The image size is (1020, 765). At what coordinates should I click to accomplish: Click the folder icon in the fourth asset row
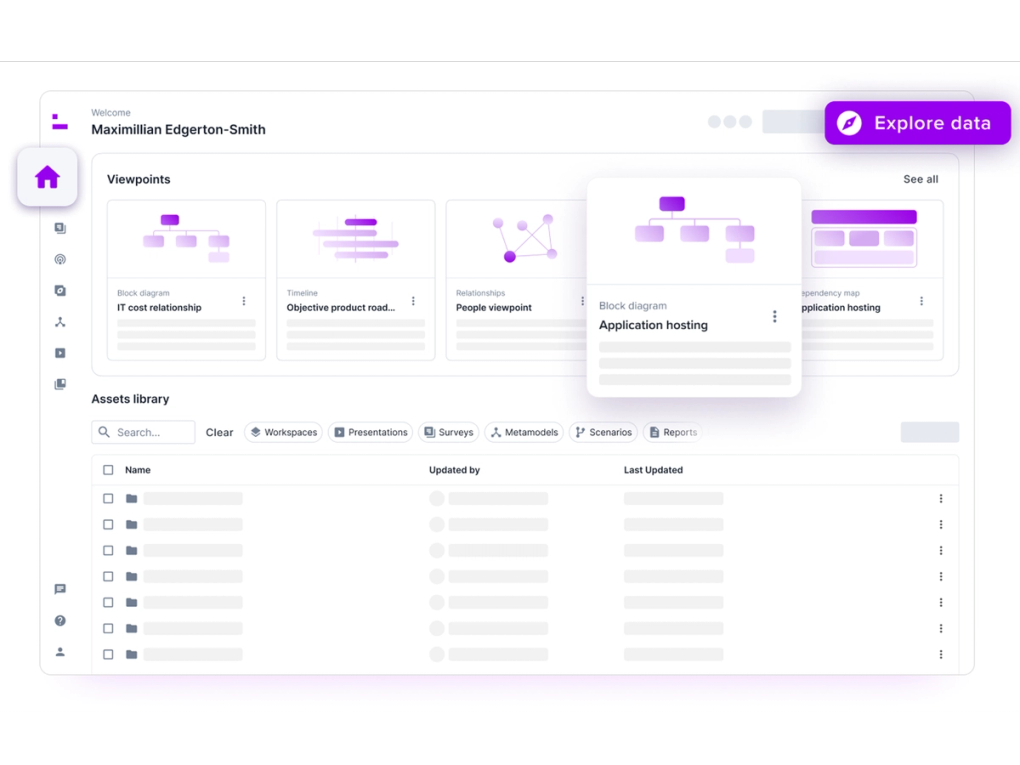pos(131,577)
